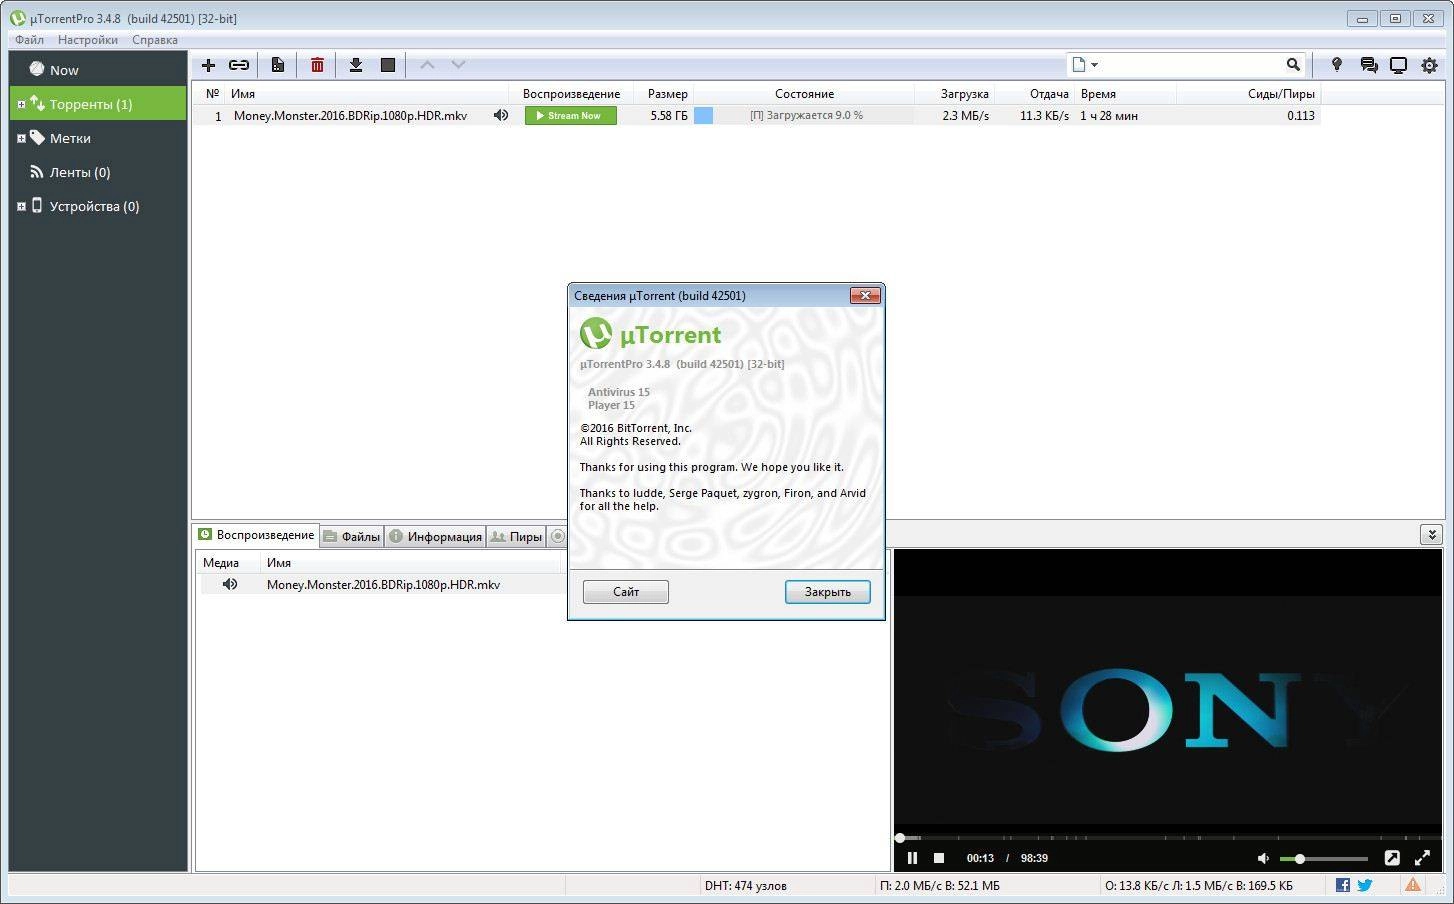Click the Сайт button in dialog
Image resolution: width=1454 pixels, height=904 pixels.
point(626,592)
